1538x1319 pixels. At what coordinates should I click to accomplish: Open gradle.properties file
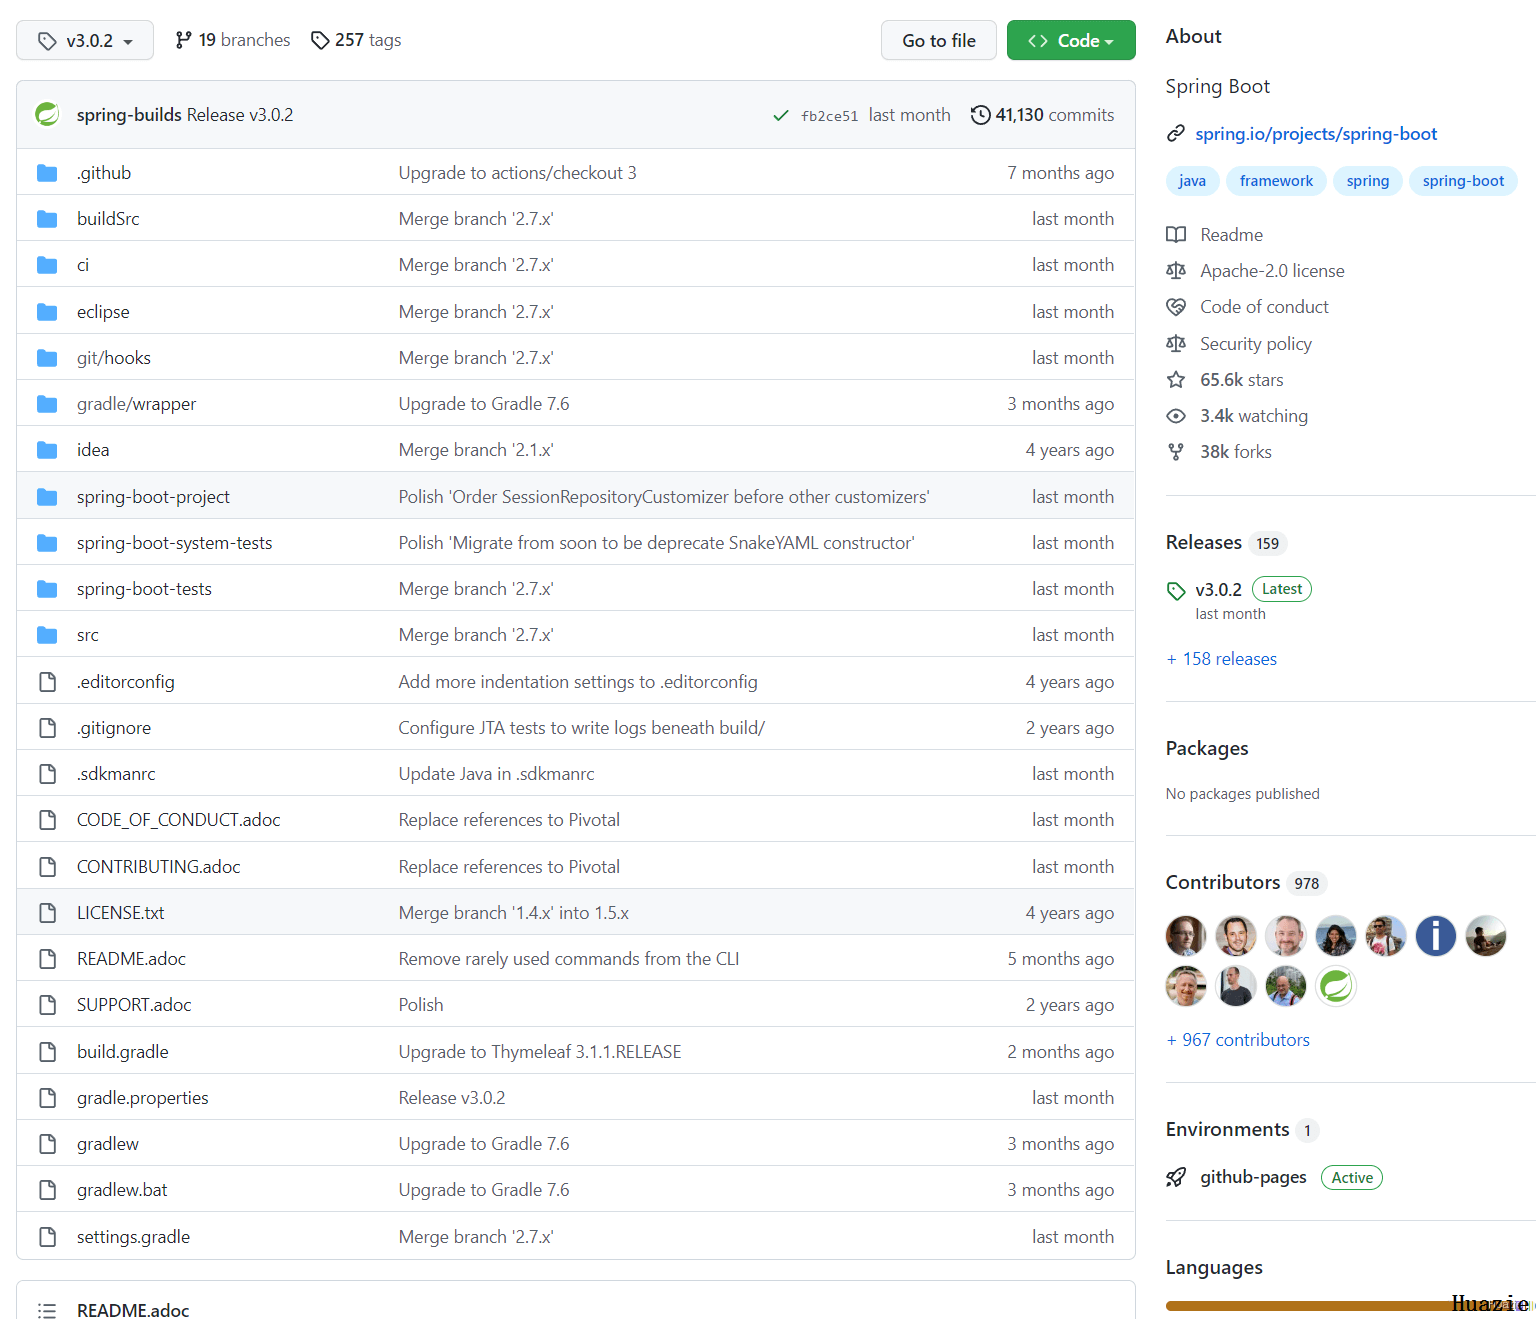pyautogui.click(x=143, y=1098)
